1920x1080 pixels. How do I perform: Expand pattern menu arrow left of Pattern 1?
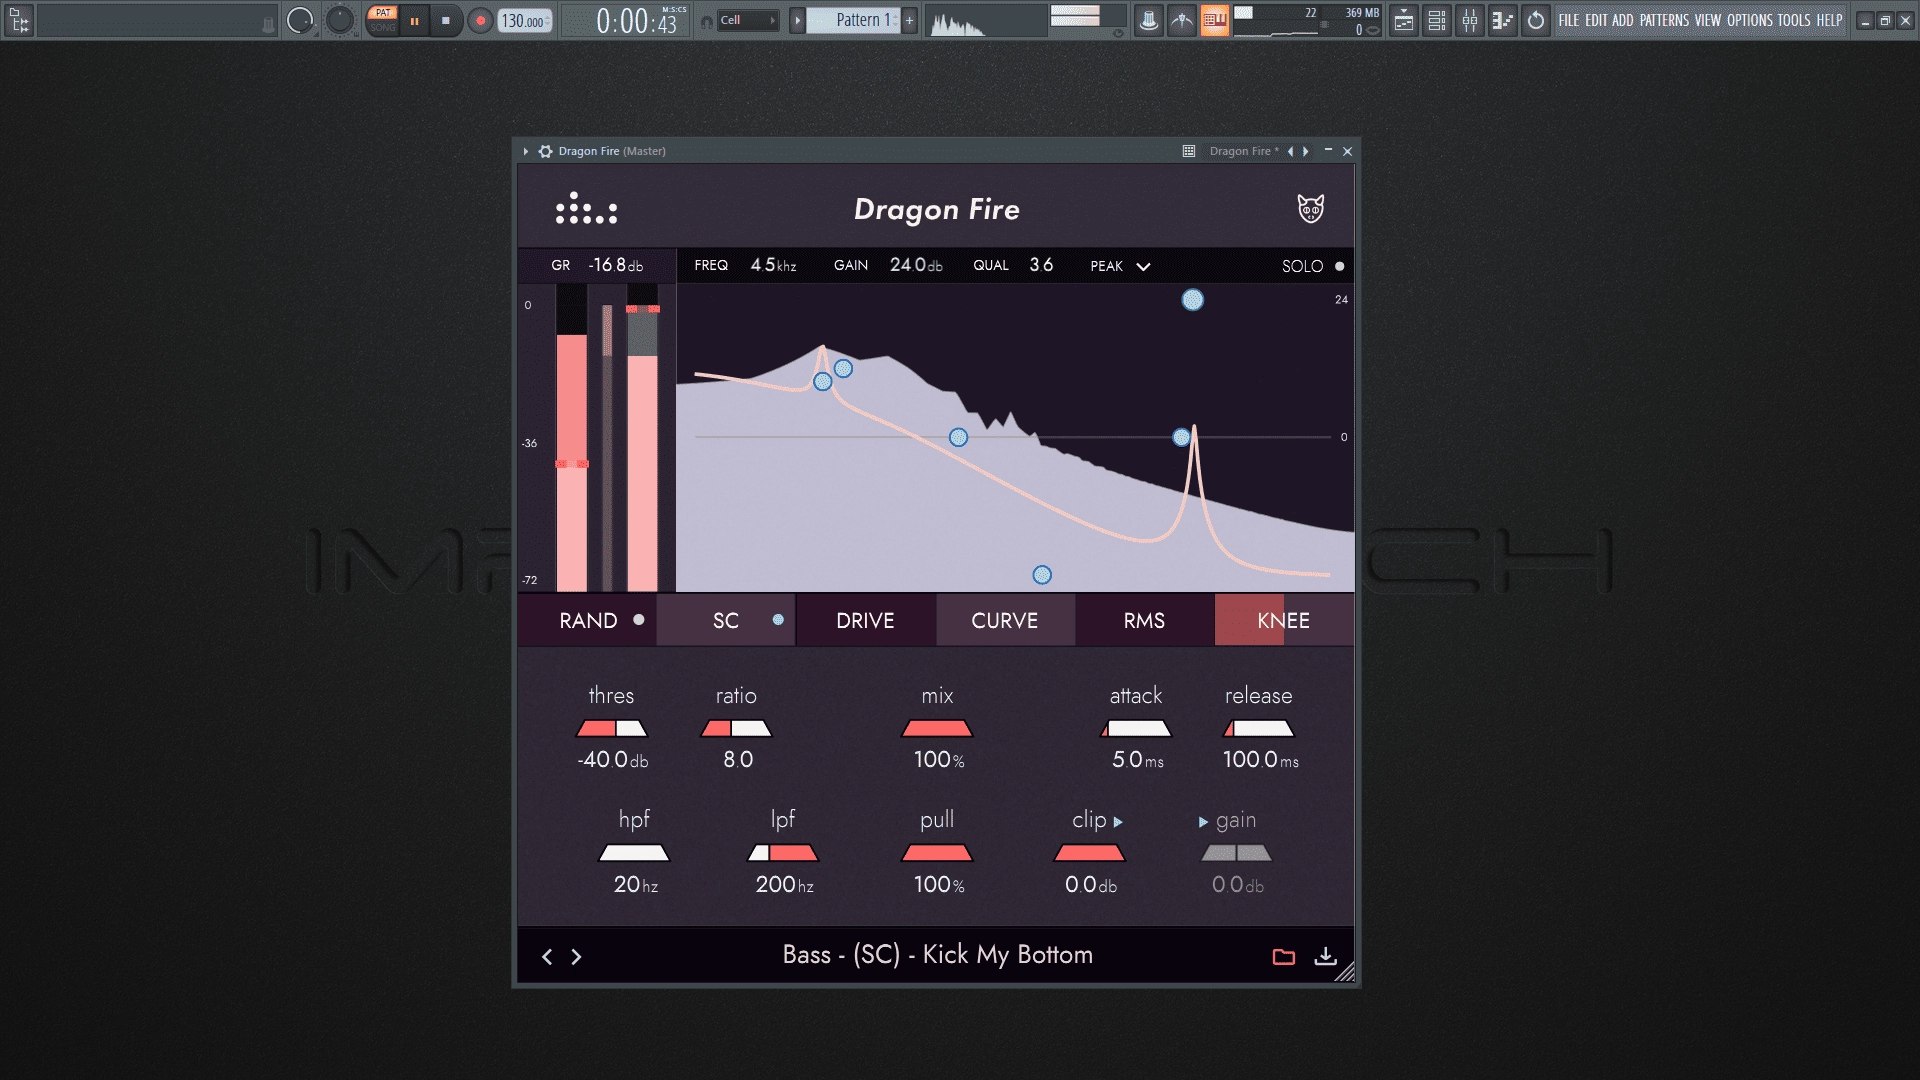click(x=797, y=20)
